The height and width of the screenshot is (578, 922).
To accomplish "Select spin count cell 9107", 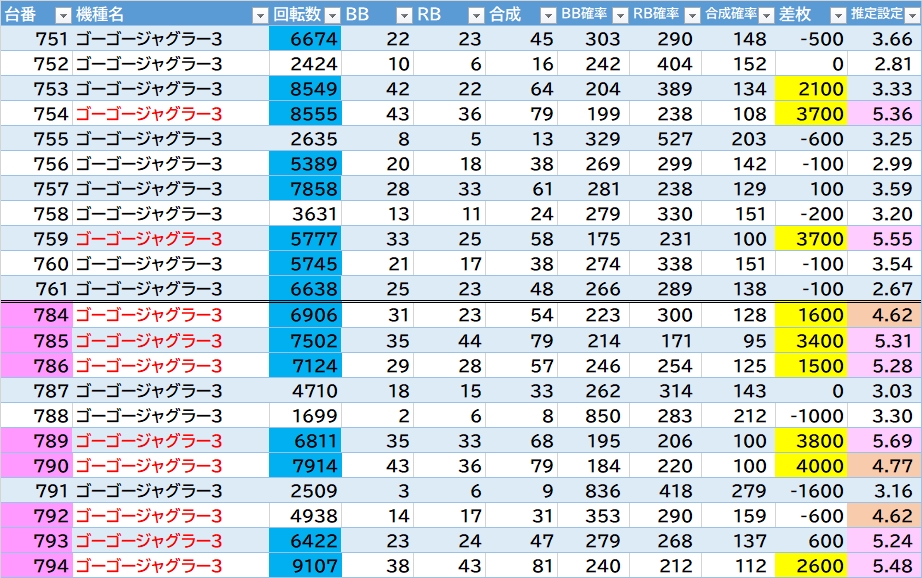I will click(305, 566).
